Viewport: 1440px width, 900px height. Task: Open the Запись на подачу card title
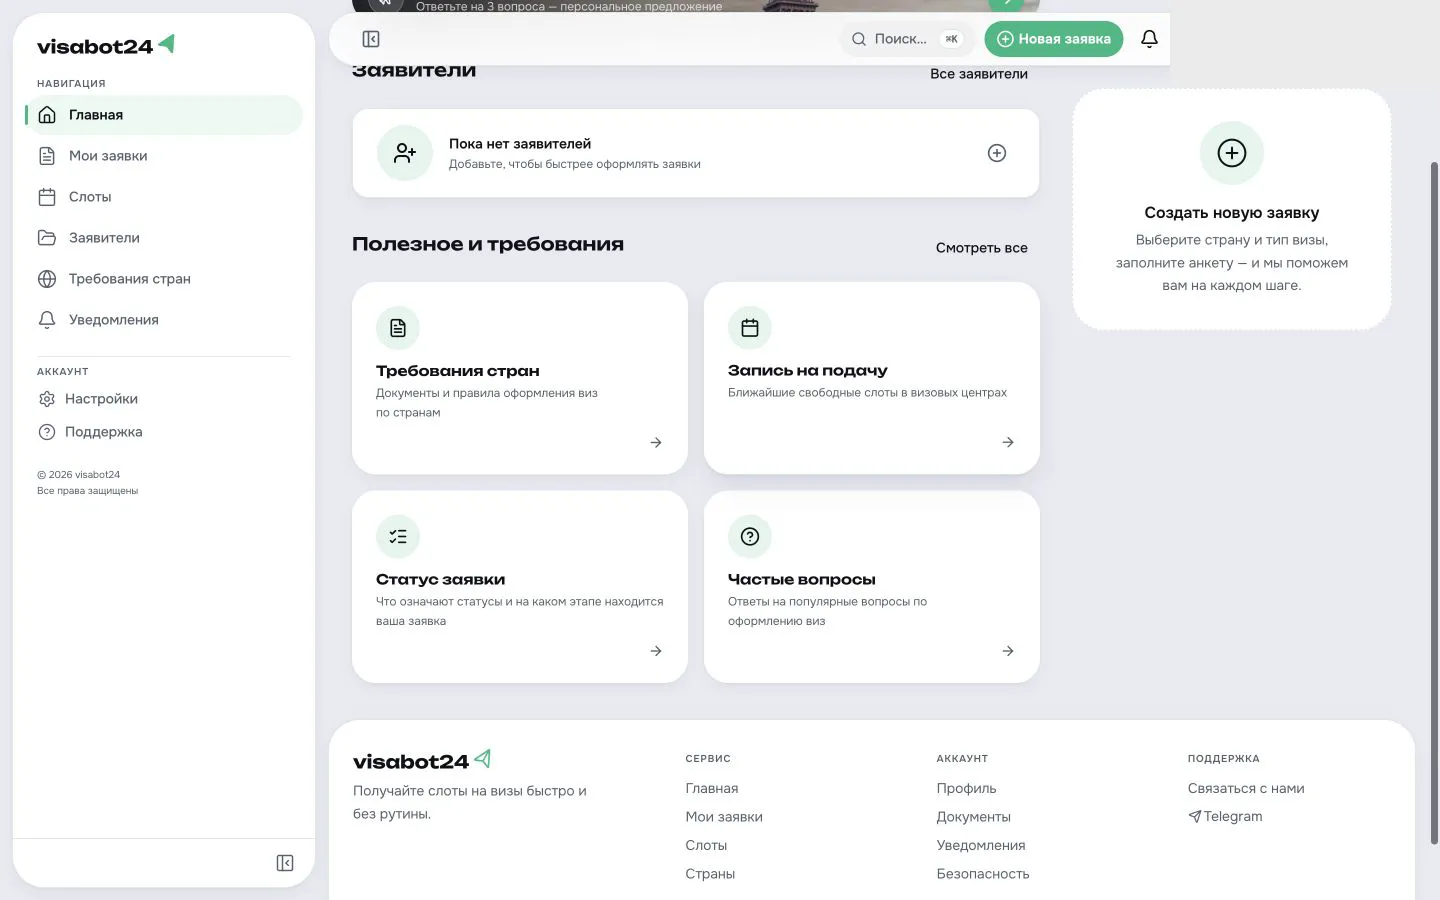tap(808, 371)
